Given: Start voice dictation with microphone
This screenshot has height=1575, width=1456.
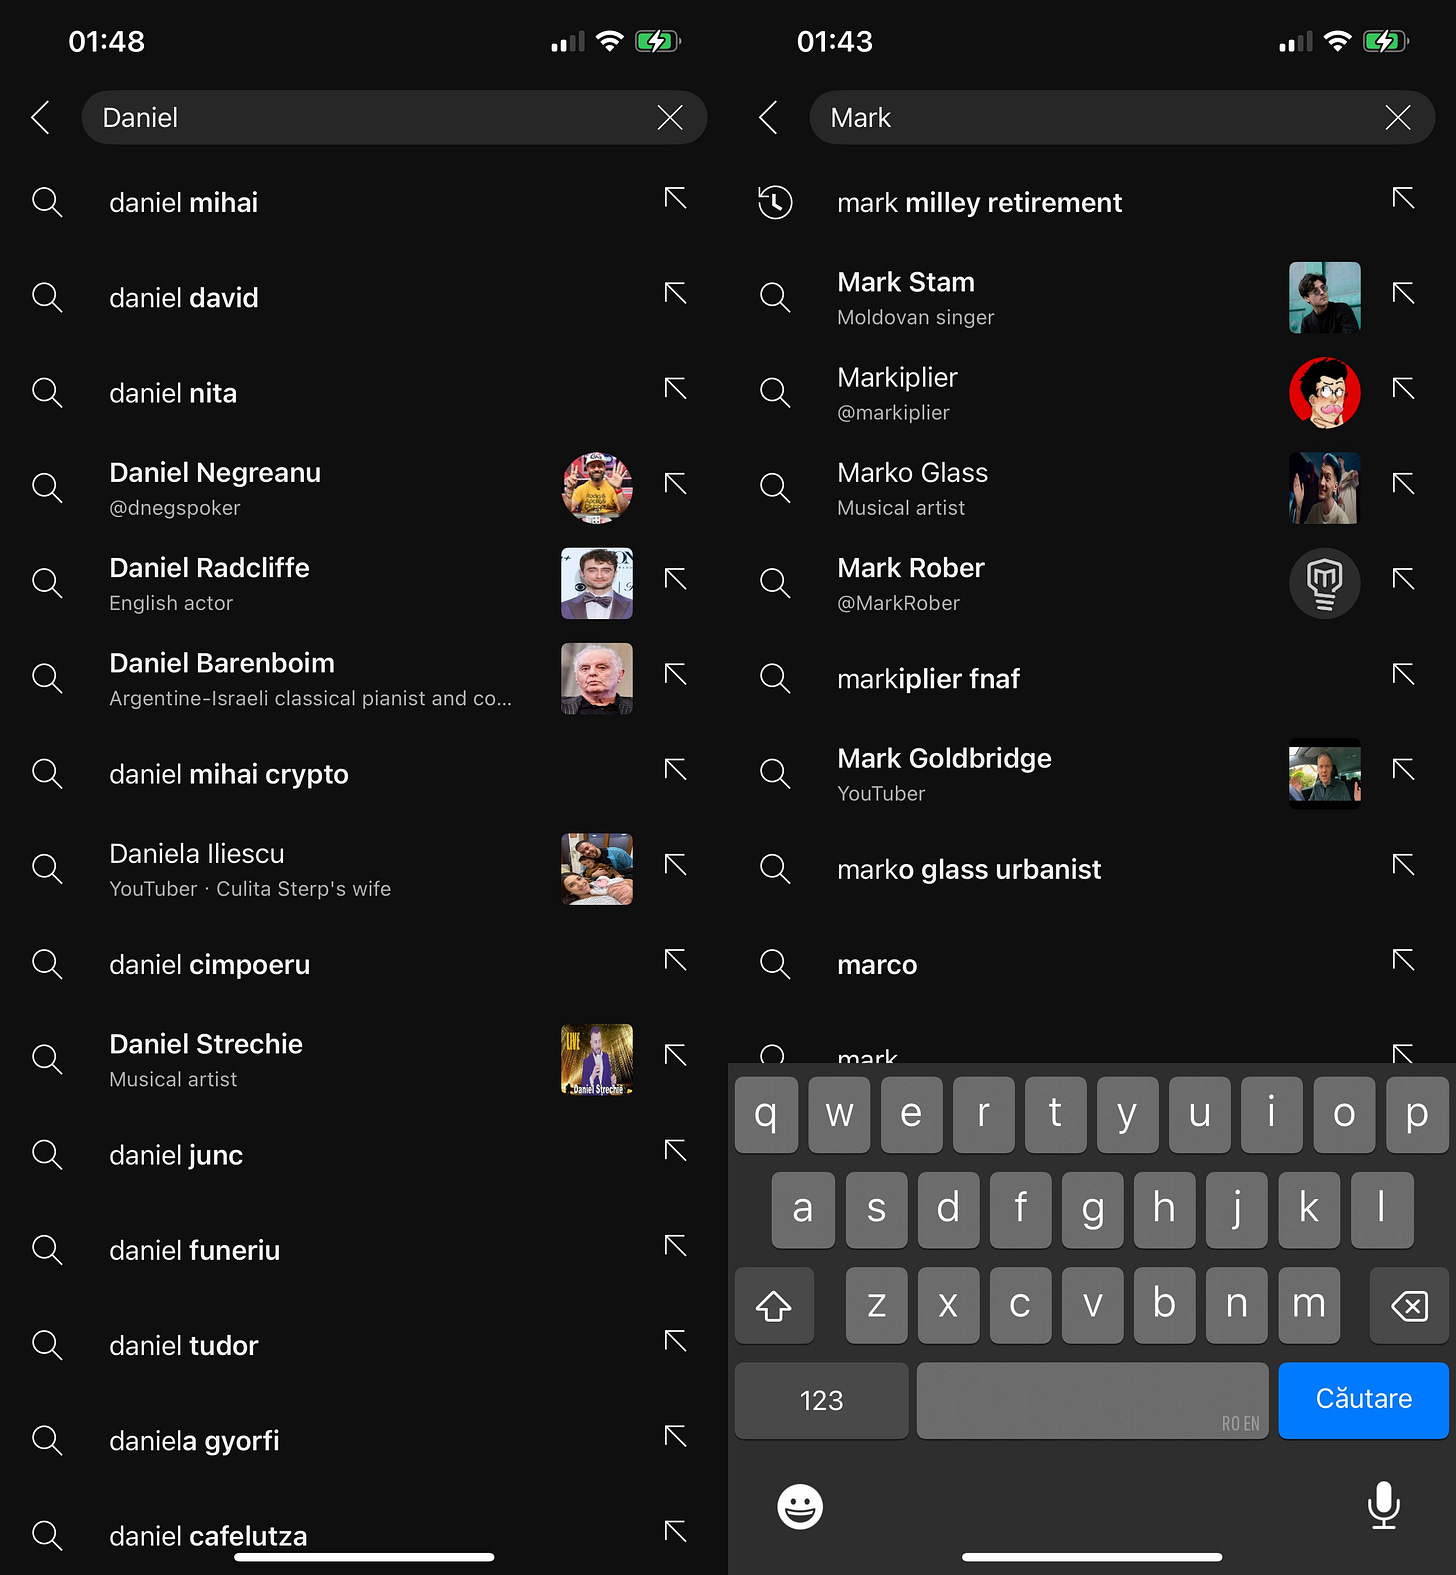Looking at the screenshot, I should 1384,1505.
